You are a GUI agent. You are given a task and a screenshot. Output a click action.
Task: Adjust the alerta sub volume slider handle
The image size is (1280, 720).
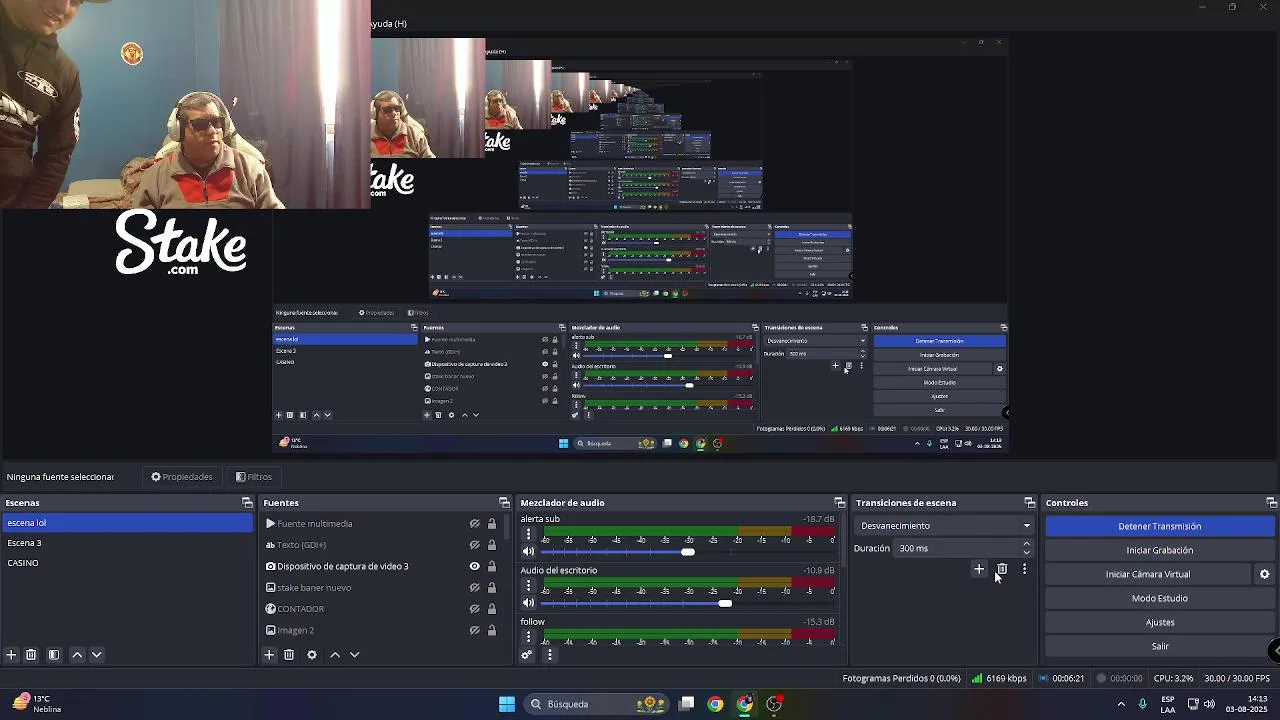[x=688, y=552]
